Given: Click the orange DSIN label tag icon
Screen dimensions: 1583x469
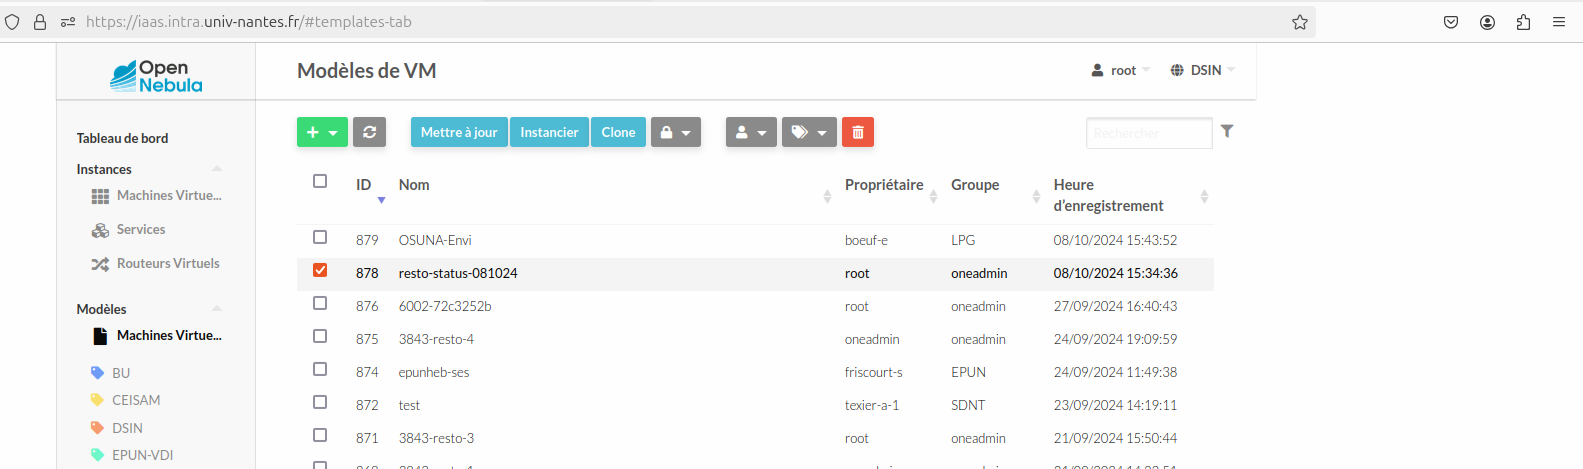Looking at the screenshot, I should [x=97, y=428].
